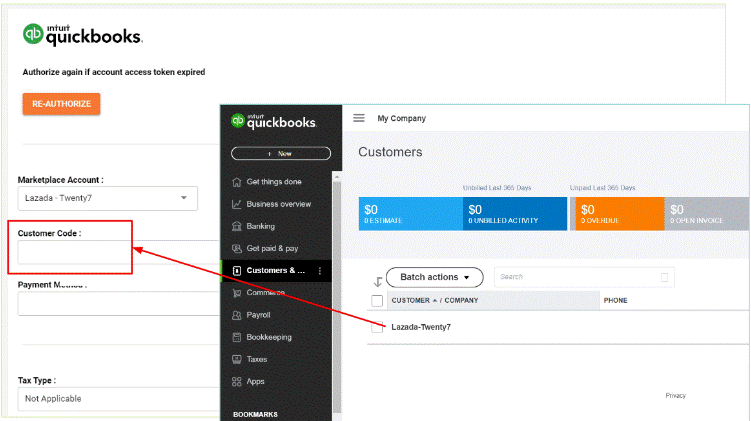Click the Commerce cart icon

coord(237,293)
